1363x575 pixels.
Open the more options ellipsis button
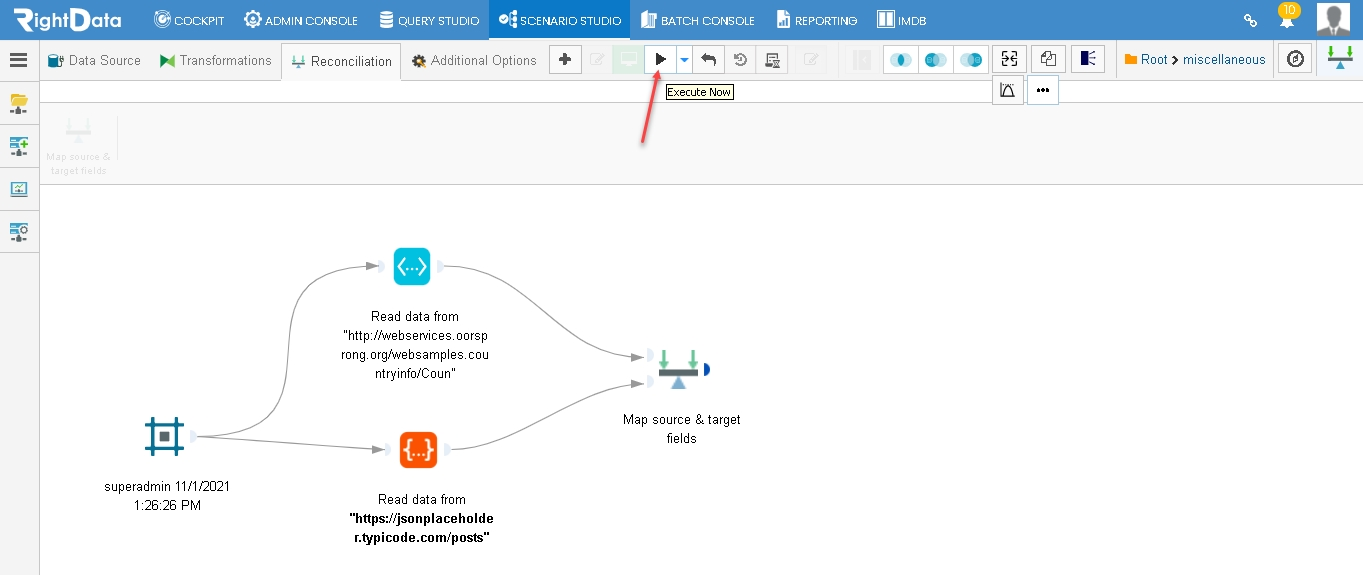(1042, 90)
